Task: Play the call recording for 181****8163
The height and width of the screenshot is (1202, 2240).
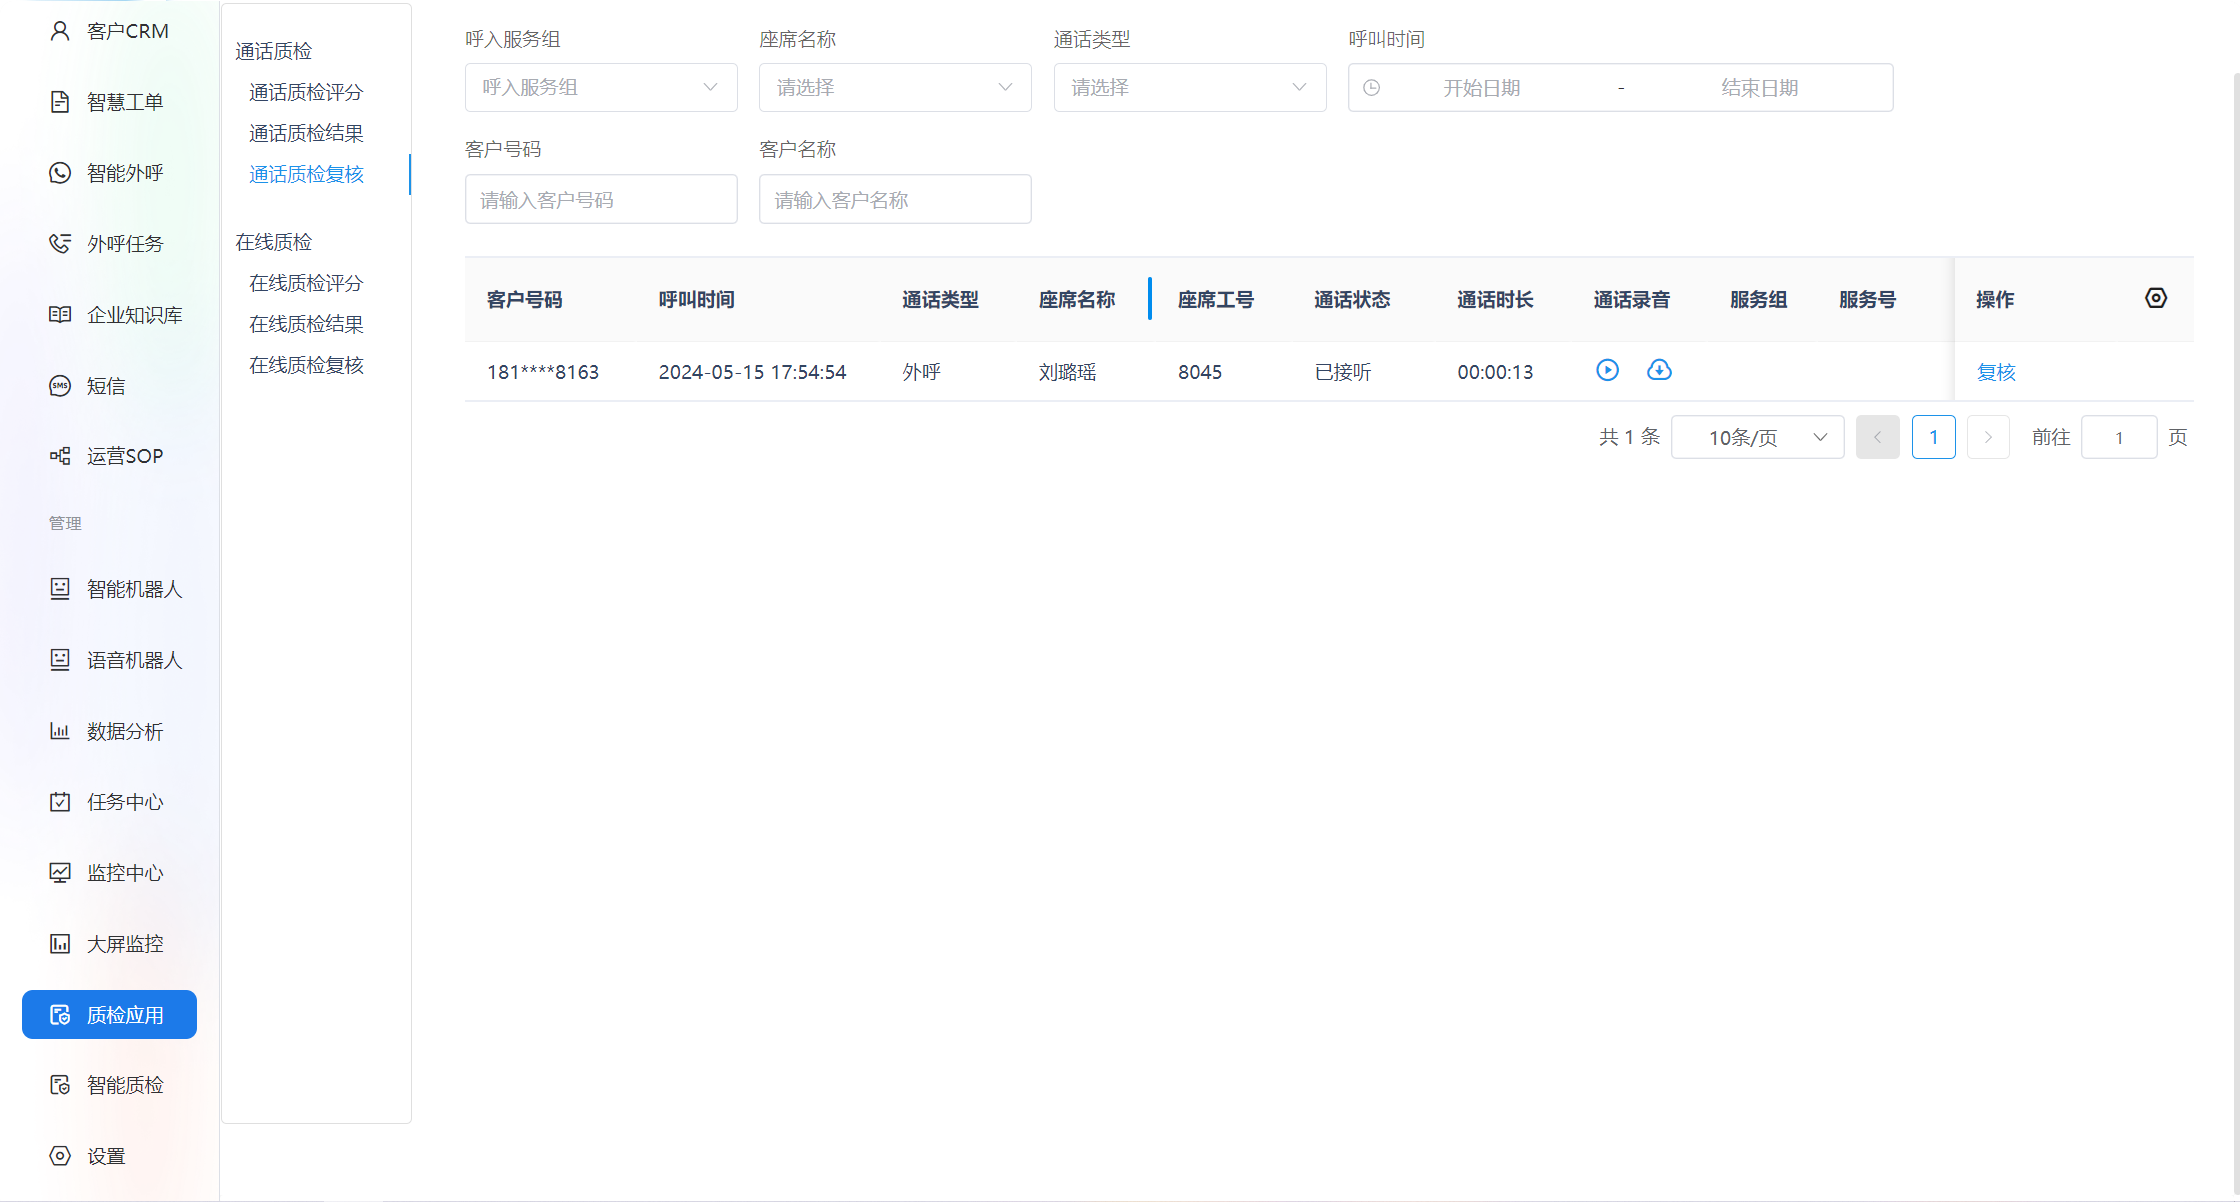Action: click(x=1607, y=370)
